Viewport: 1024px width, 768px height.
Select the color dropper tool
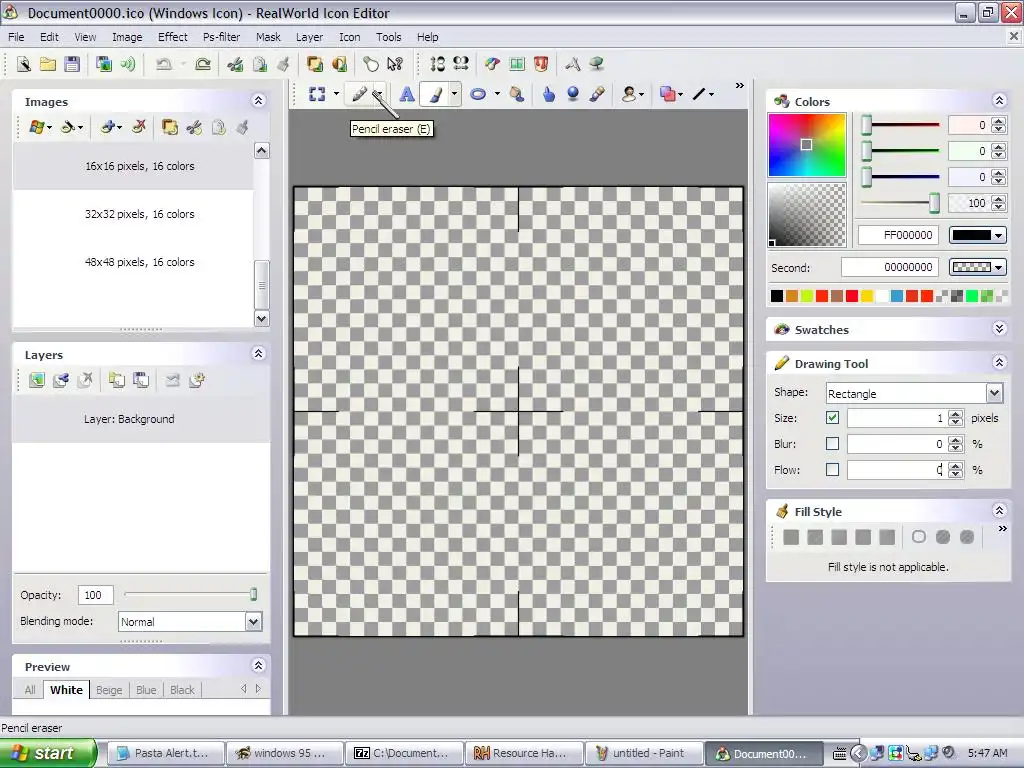point(597,94)
